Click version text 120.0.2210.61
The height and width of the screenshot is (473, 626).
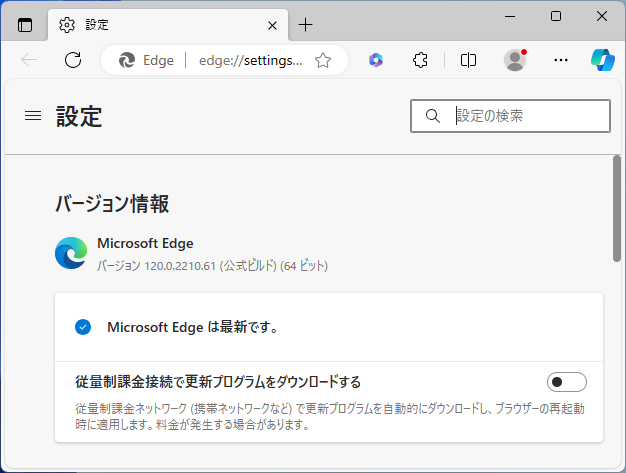(180, 266)
